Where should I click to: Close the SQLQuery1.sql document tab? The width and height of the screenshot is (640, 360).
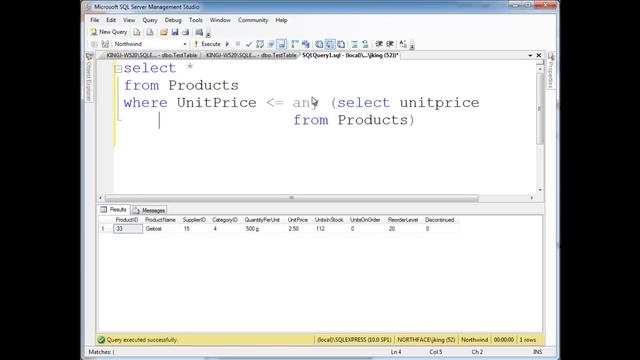[539, 56]
